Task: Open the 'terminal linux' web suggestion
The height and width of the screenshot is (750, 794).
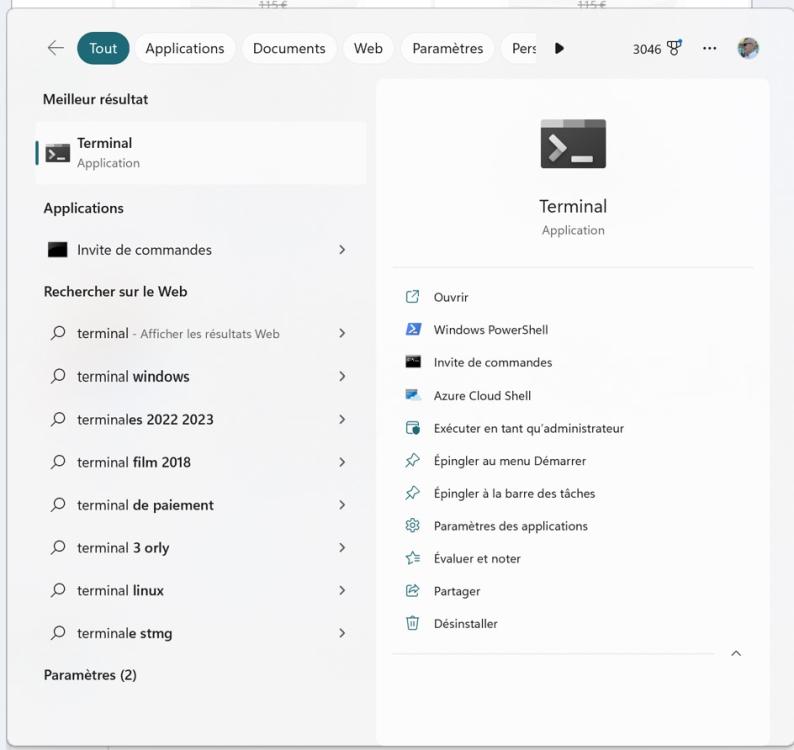Action: [x=120, y=591]
